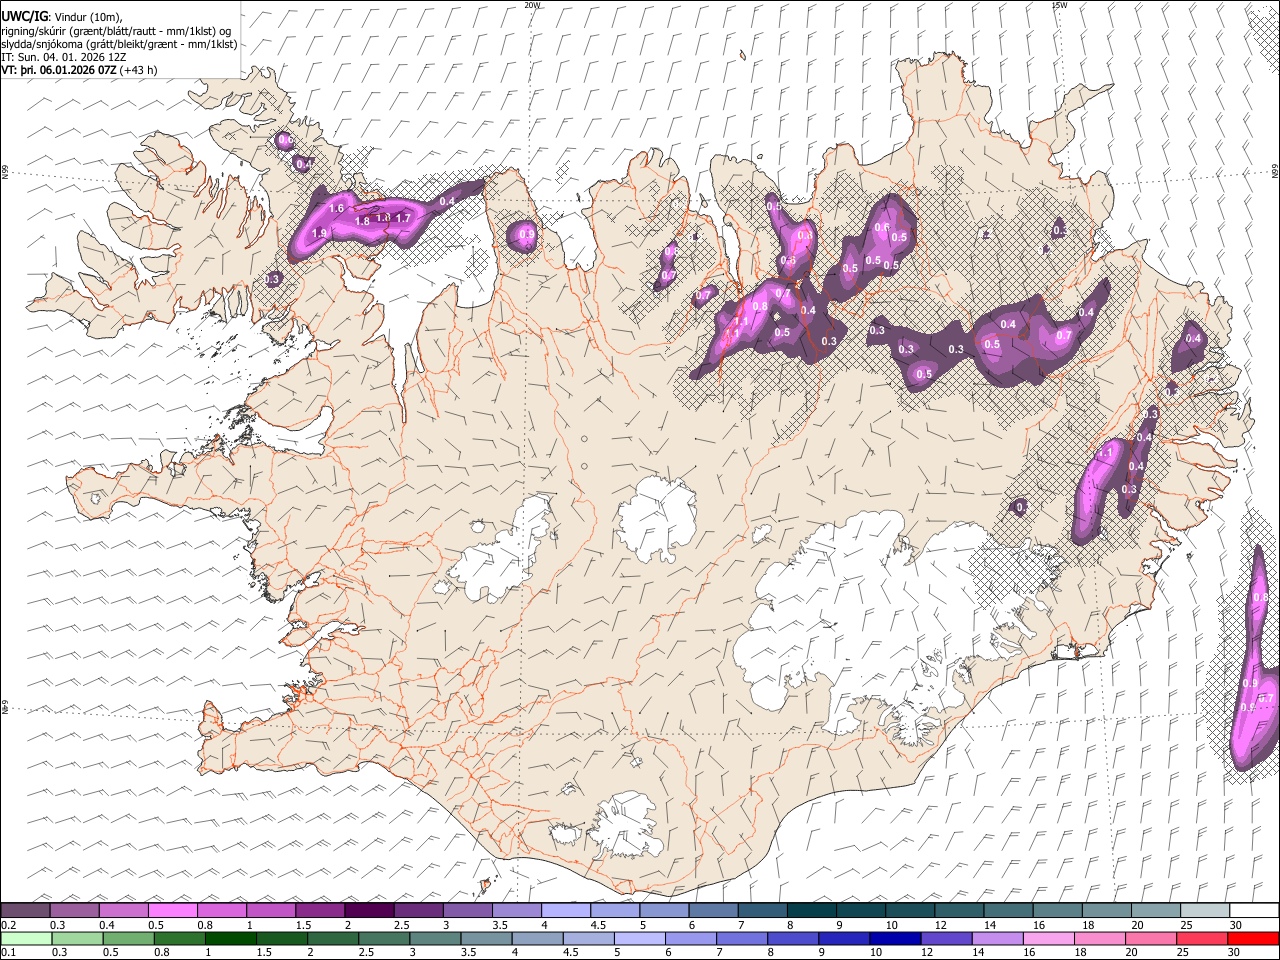Click the 15W longitude label
1280x960 pixels.
1060,5
